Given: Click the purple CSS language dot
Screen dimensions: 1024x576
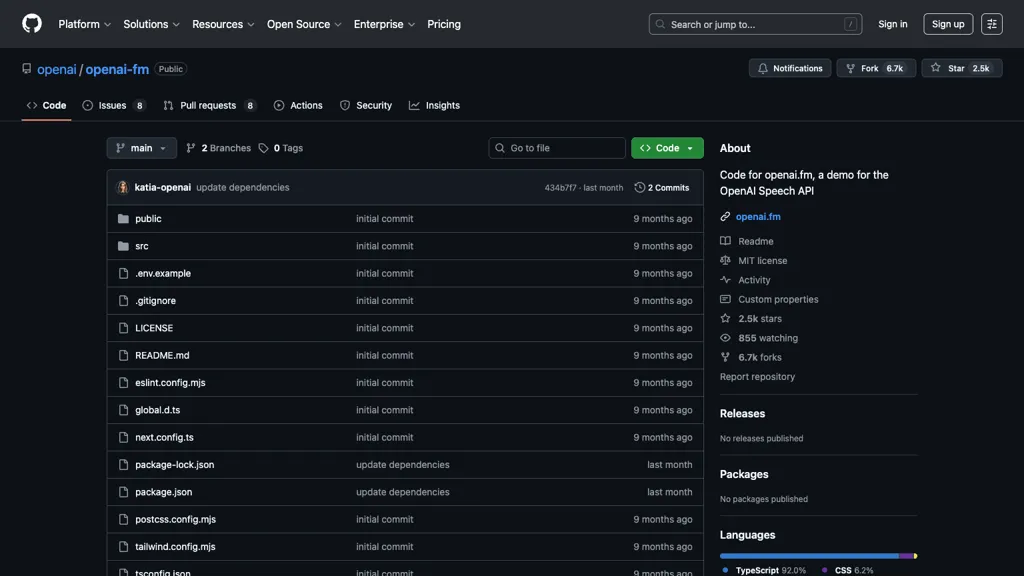Looking at the screenshot, I should [x=824, y=570].
